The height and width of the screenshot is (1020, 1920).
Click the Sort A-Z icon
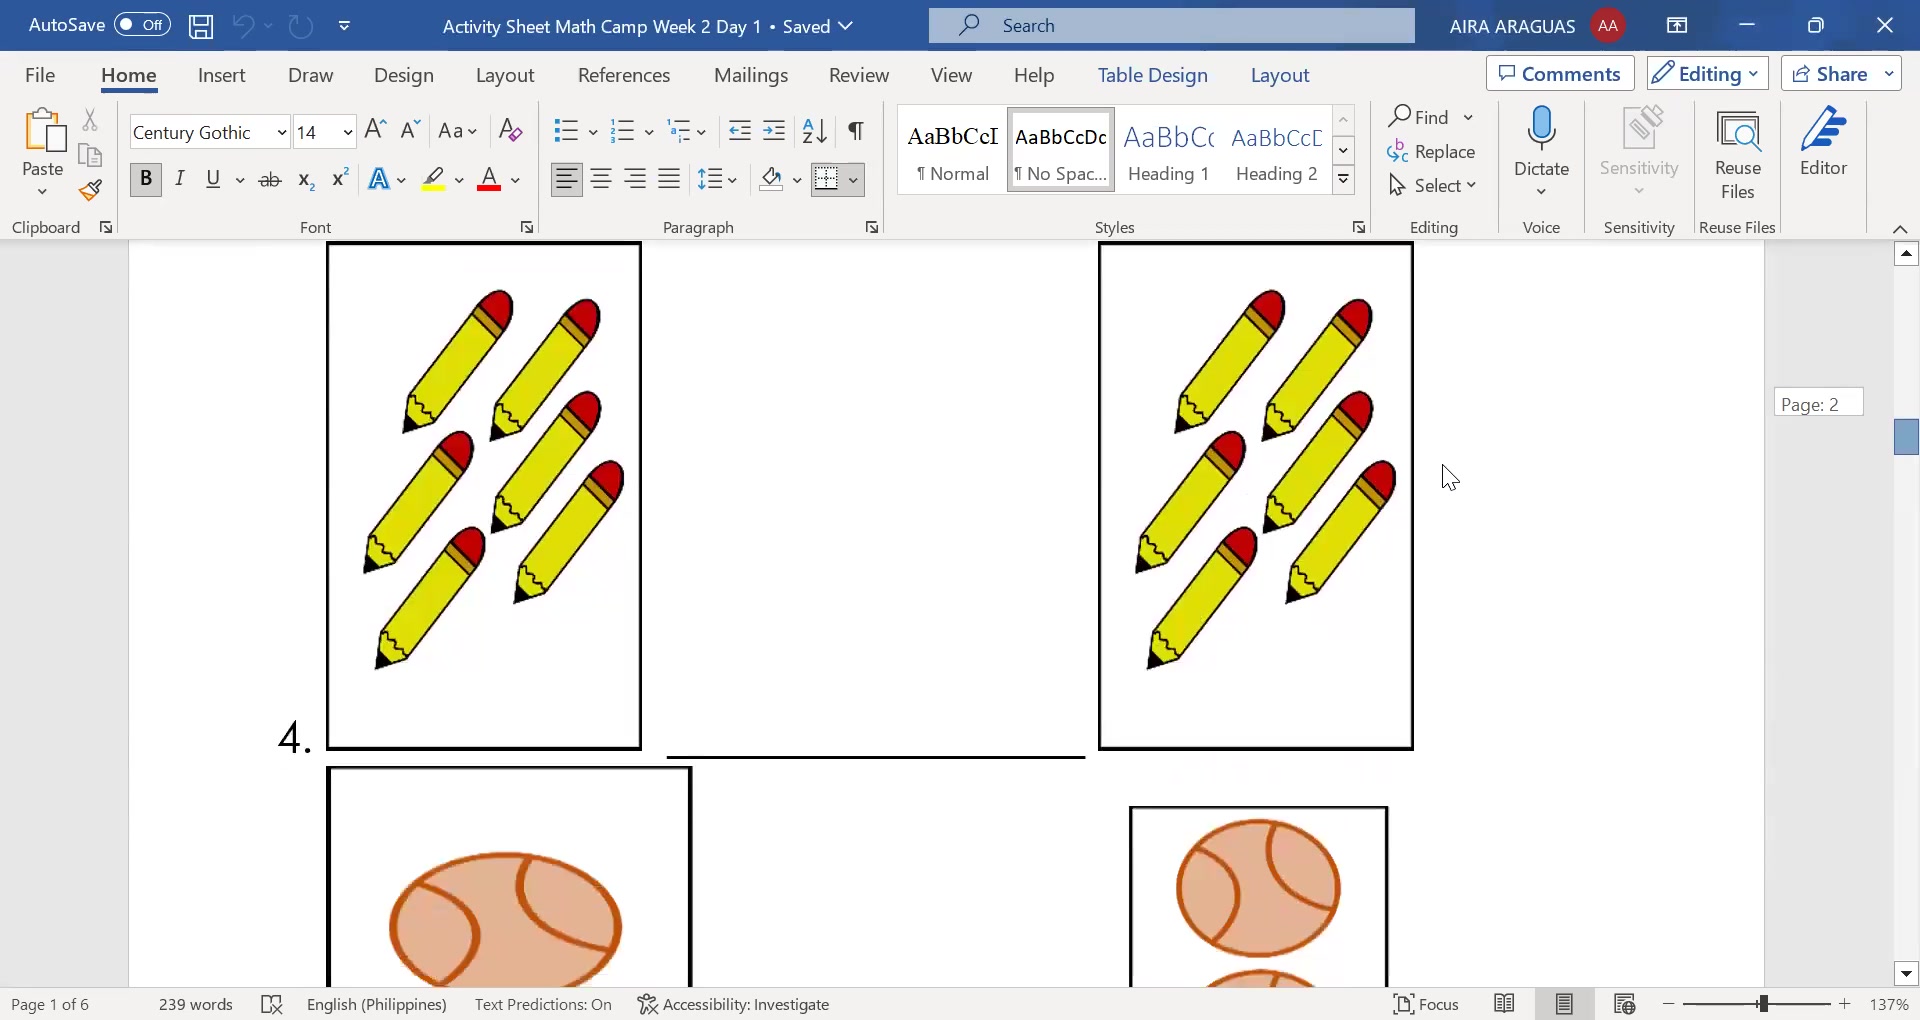(815, 131)
